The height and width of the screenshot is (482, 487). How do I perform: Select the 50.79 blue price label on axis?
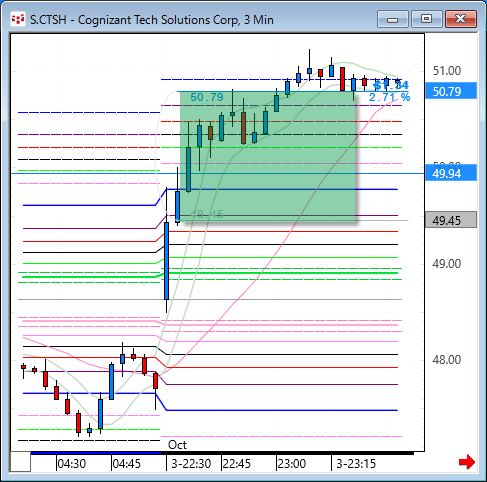click(451, 91)
